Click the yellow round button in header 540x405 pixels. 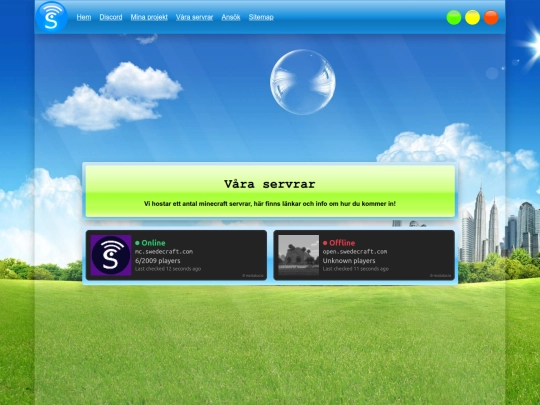tap(472, 18)
